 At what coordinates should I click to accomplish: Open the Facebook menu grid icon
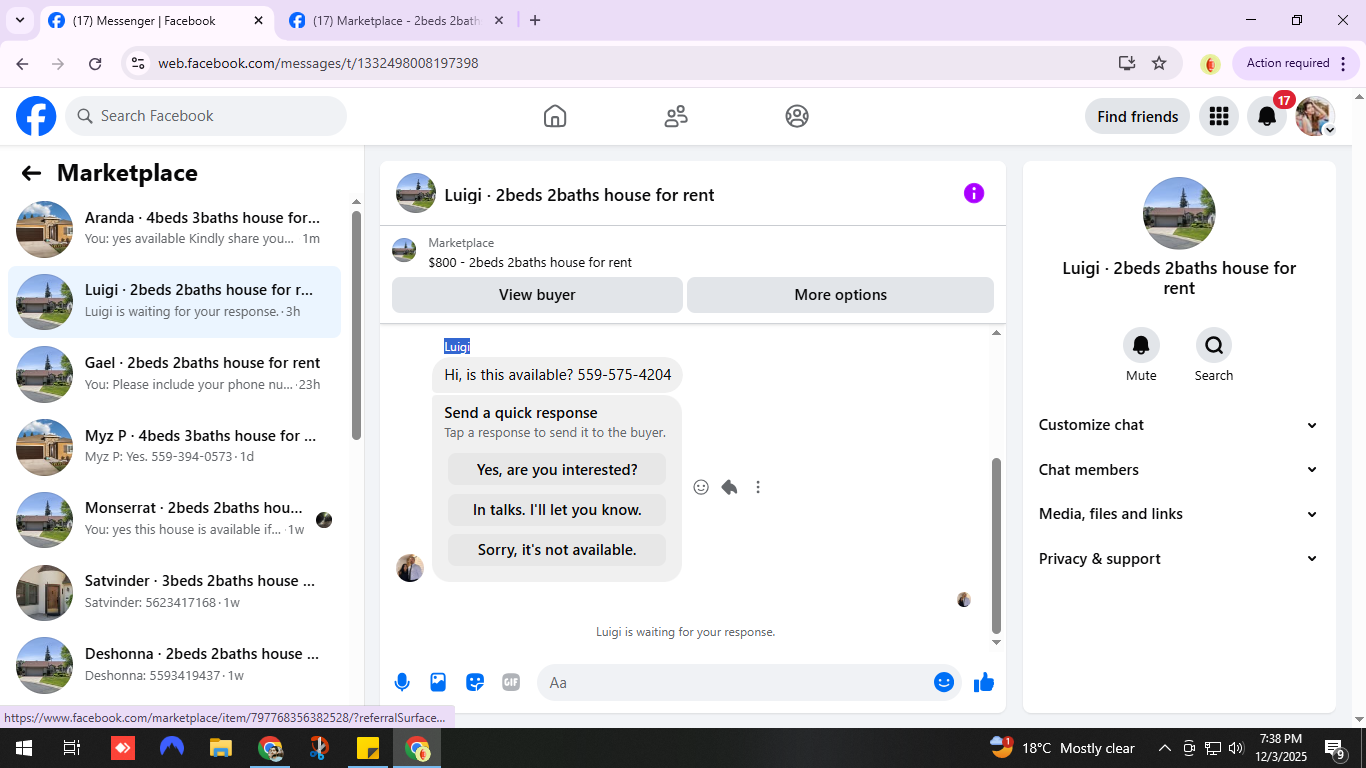click(x=1218, y=116)
